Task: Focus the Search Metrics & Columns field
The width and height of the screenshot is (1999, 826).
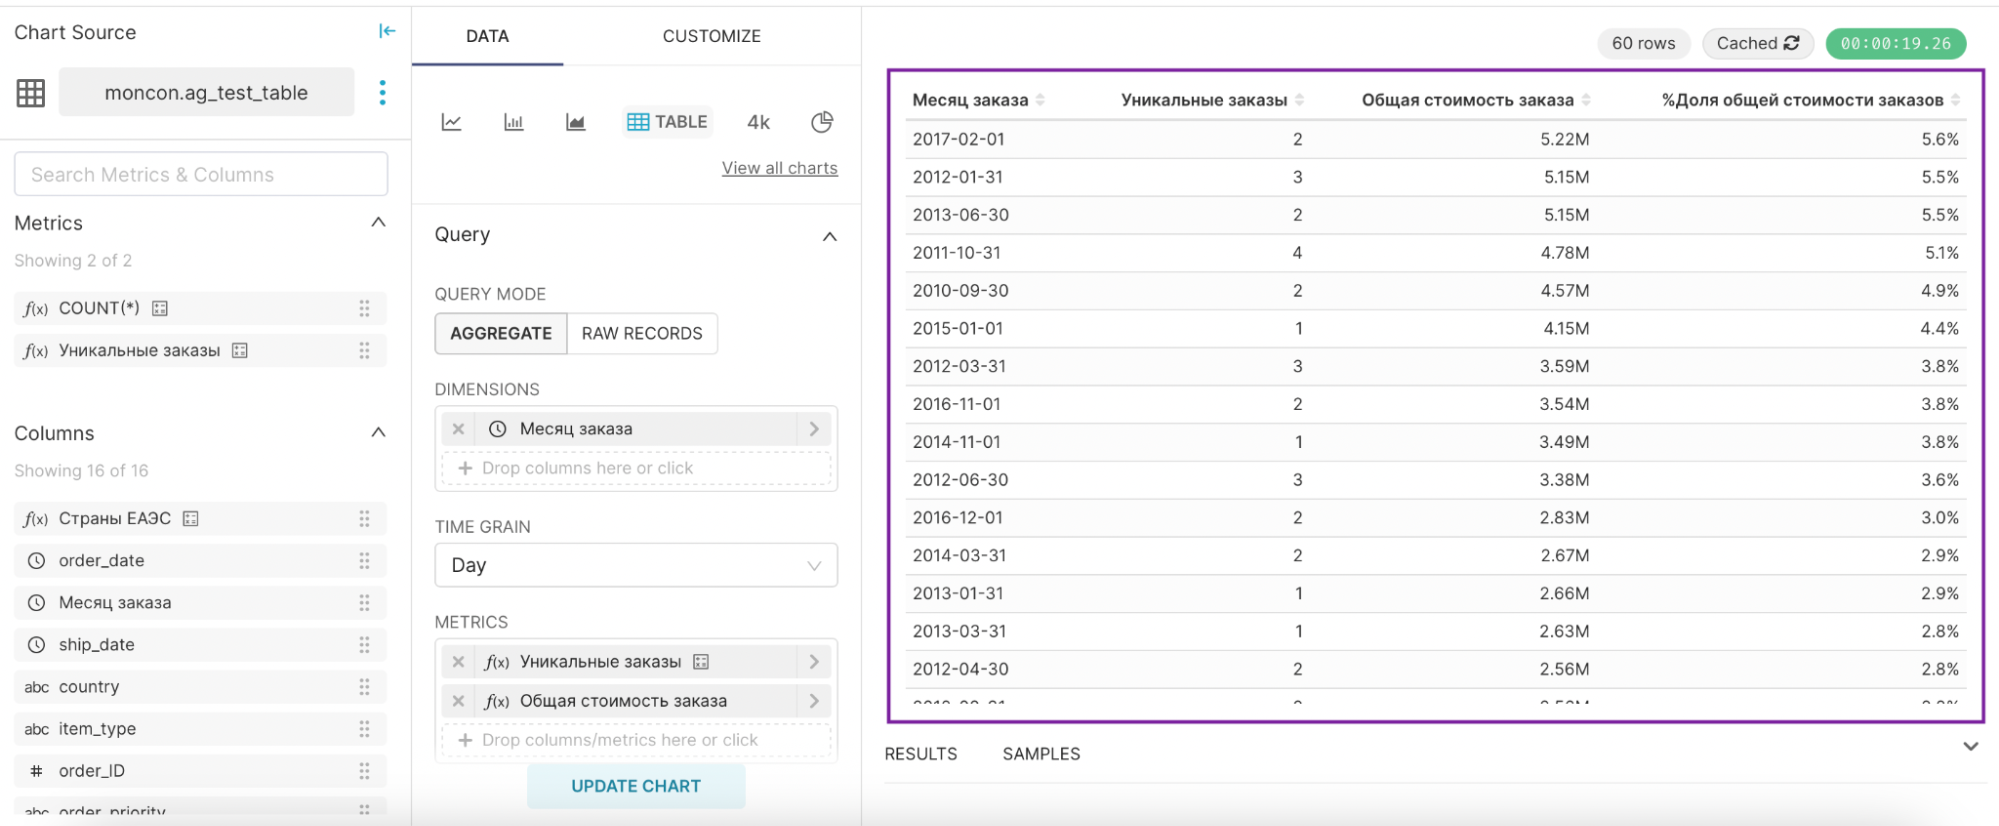Action: click(x=201, y=175)
